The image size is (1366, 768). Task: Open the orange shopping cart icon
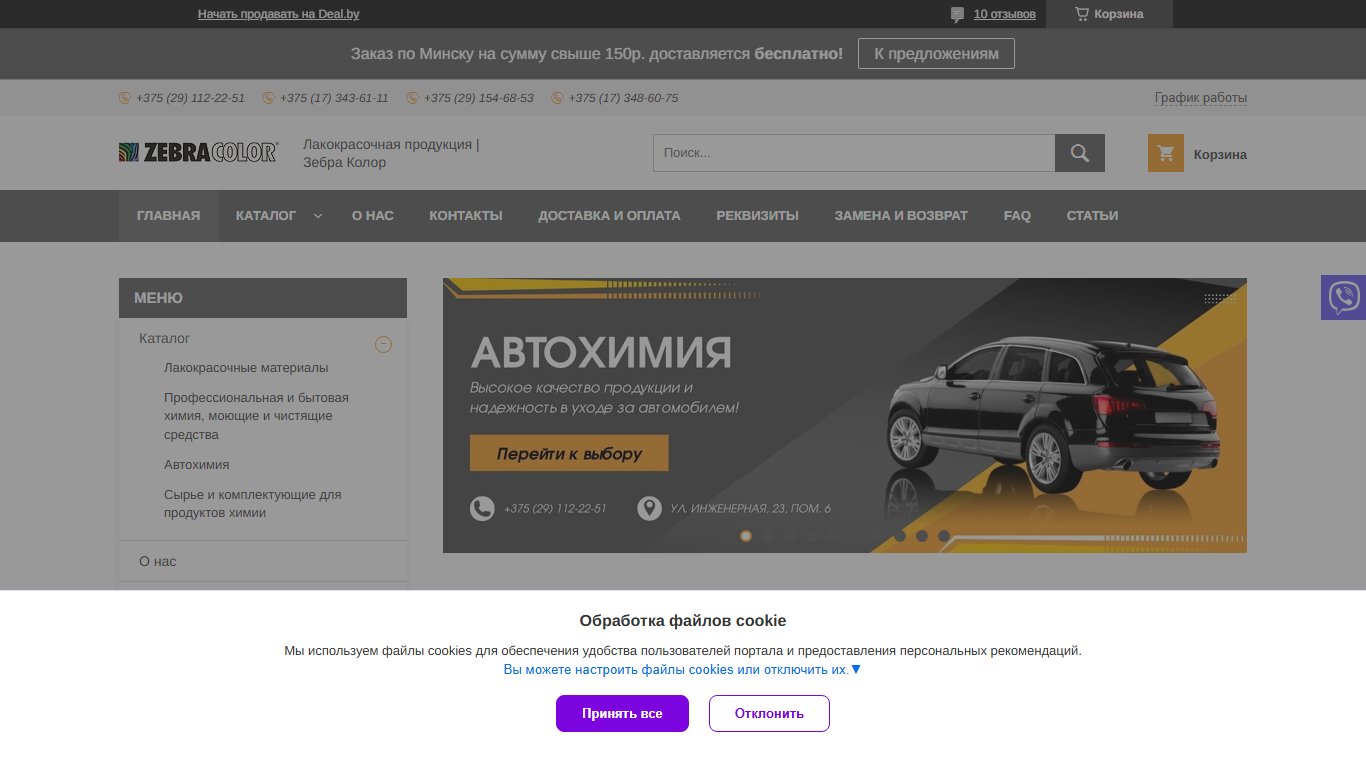[x=1166, y=153]
